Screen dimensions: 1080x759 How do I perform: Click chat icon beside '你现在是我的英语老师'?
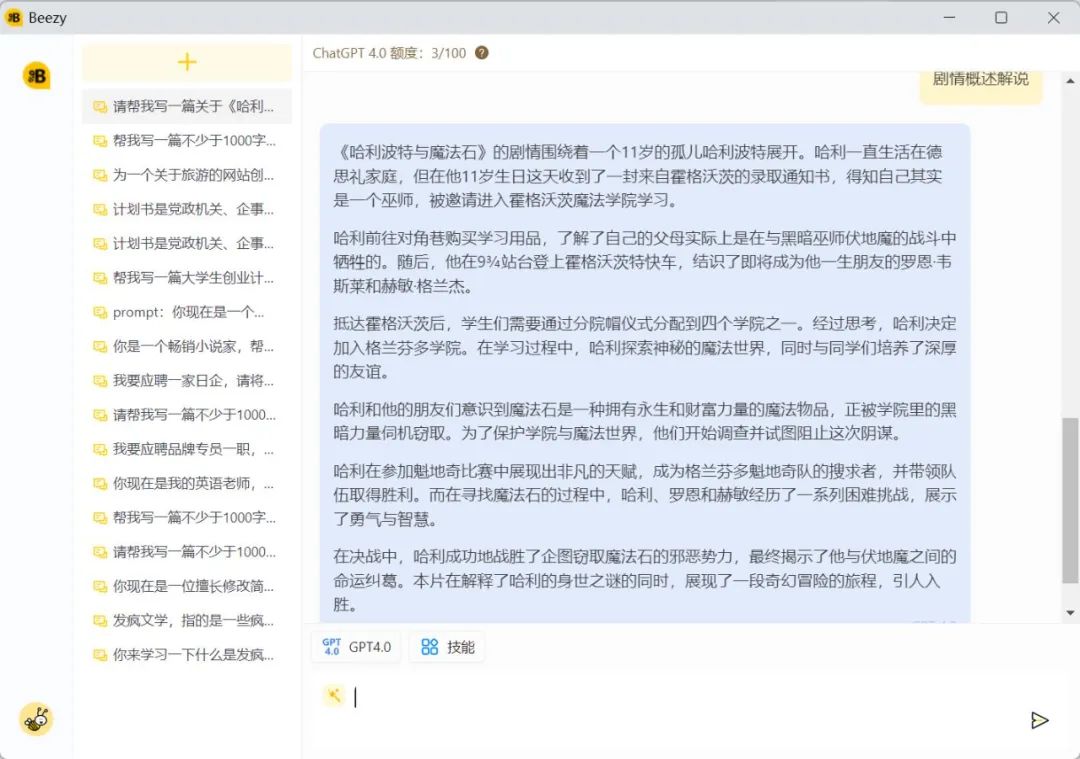pos(100,484)
